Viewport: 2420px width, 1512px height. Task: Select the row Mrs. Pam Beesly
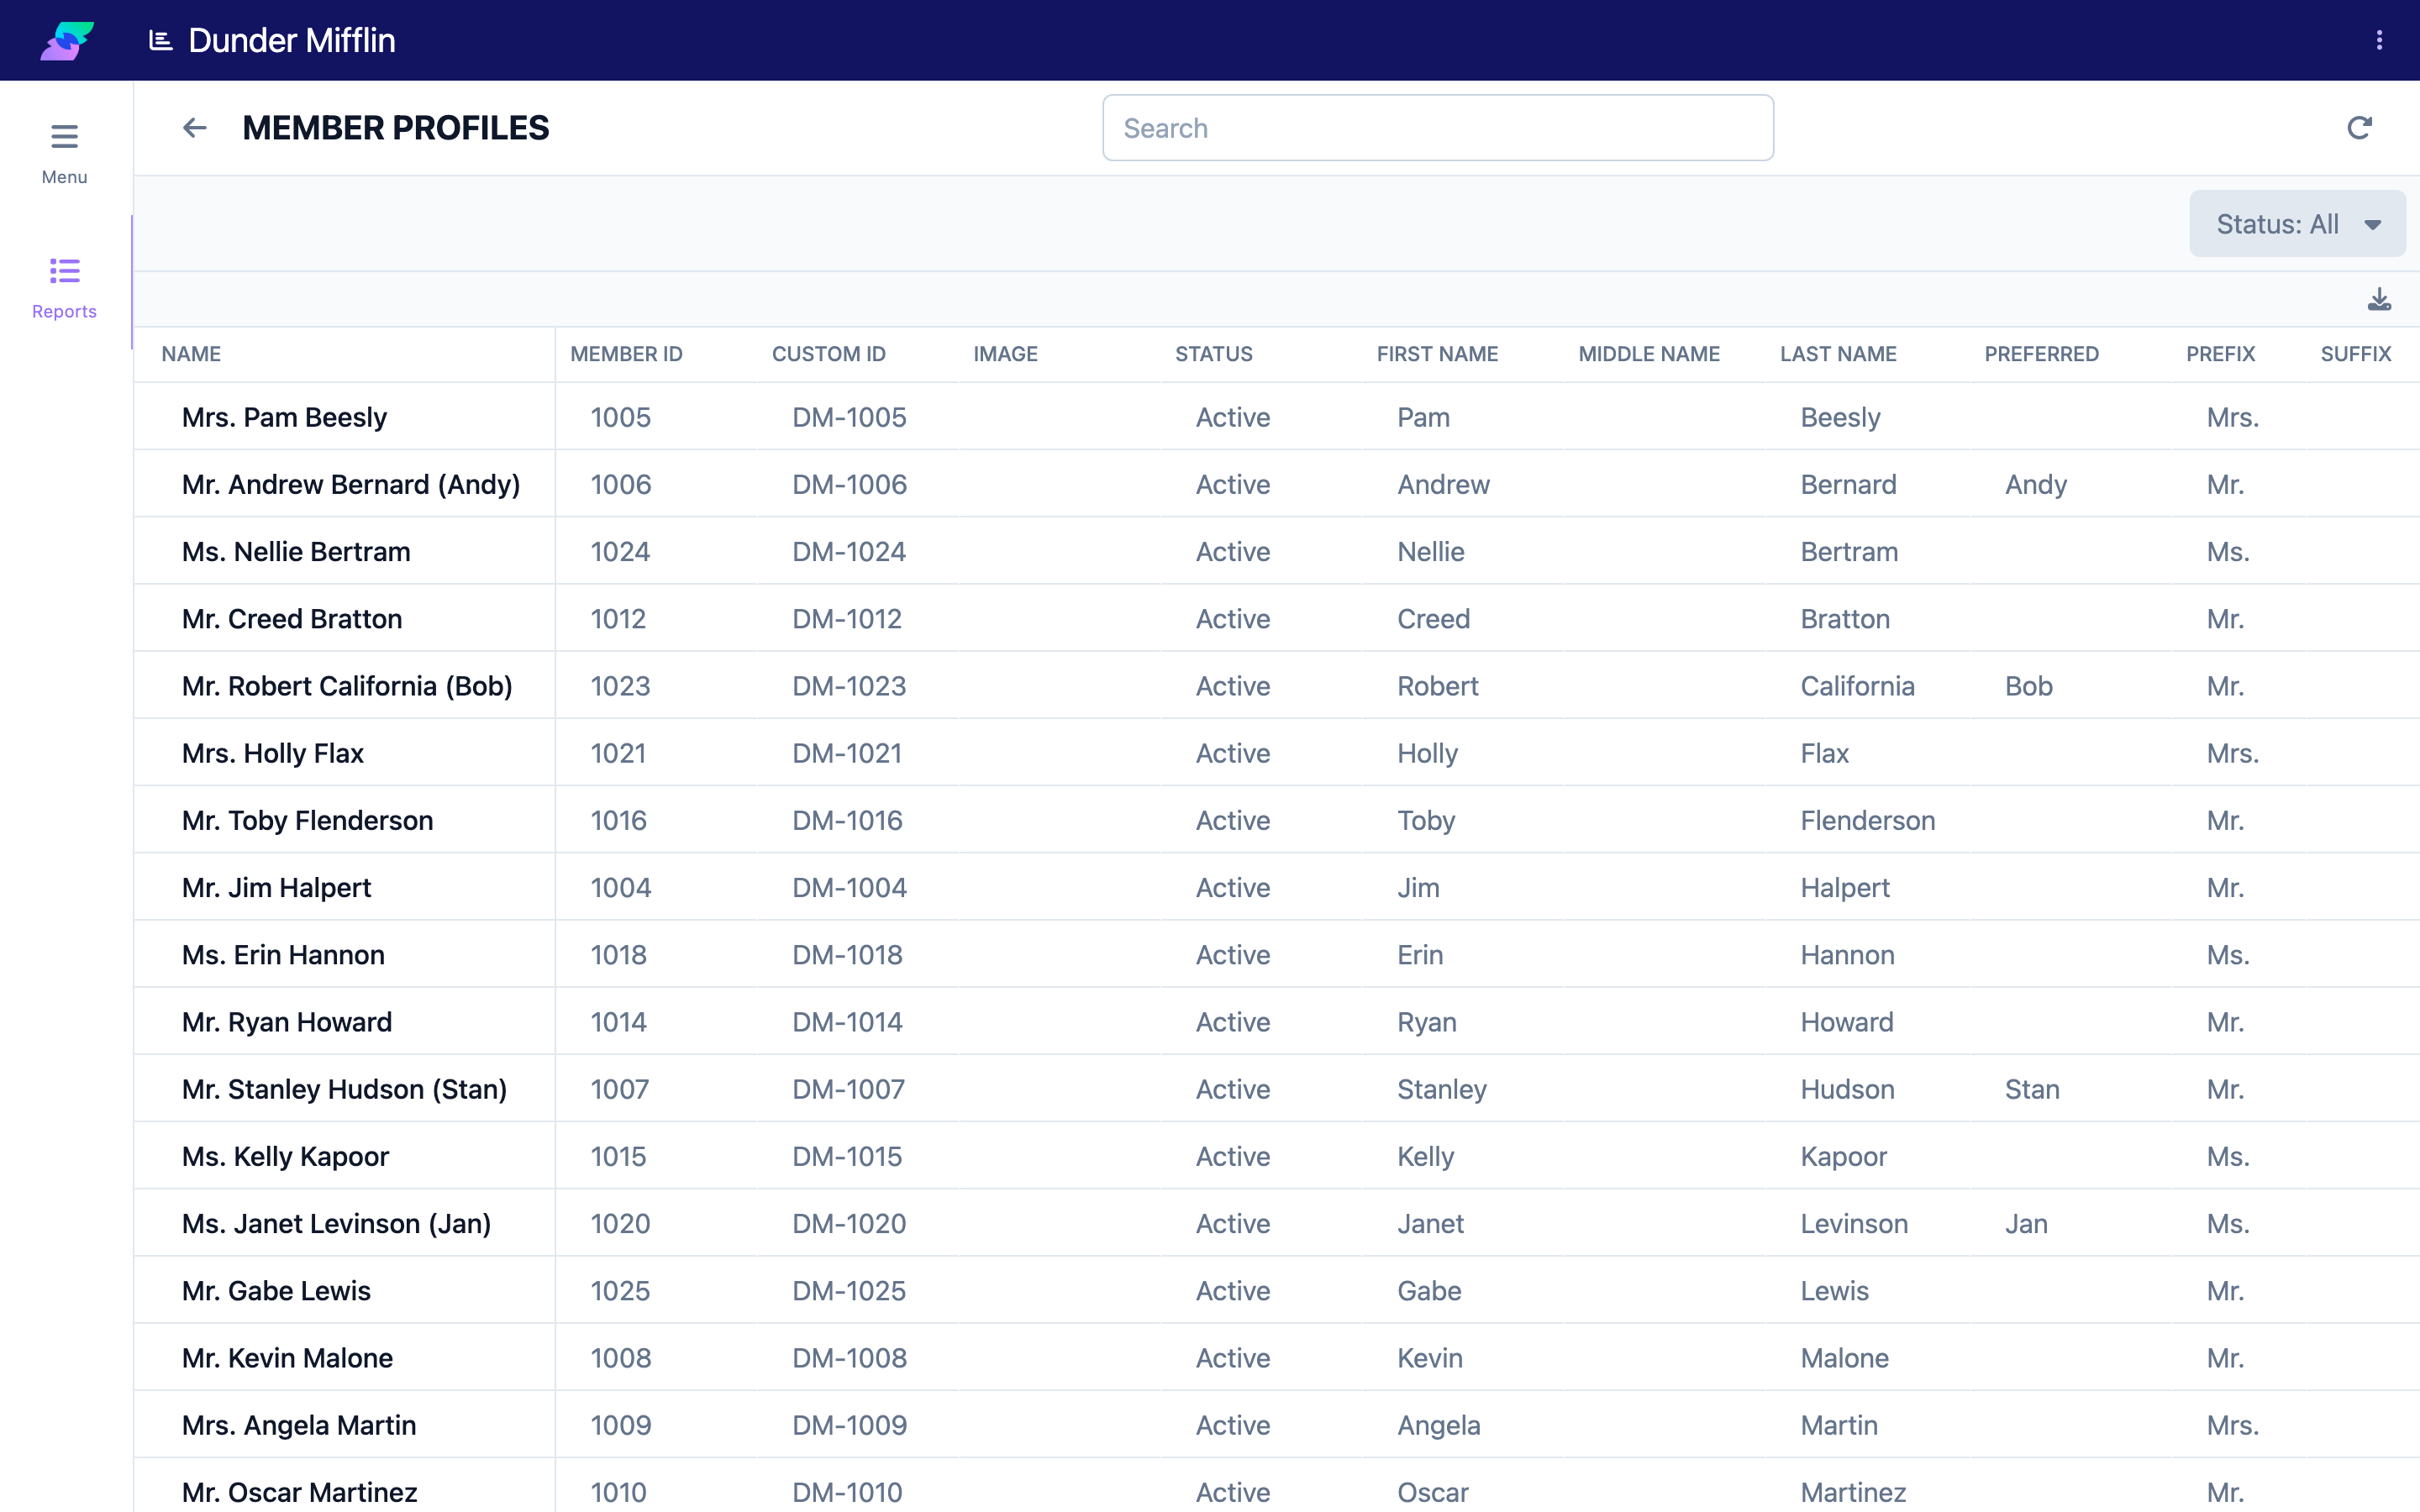click(x=1277, y=417)
